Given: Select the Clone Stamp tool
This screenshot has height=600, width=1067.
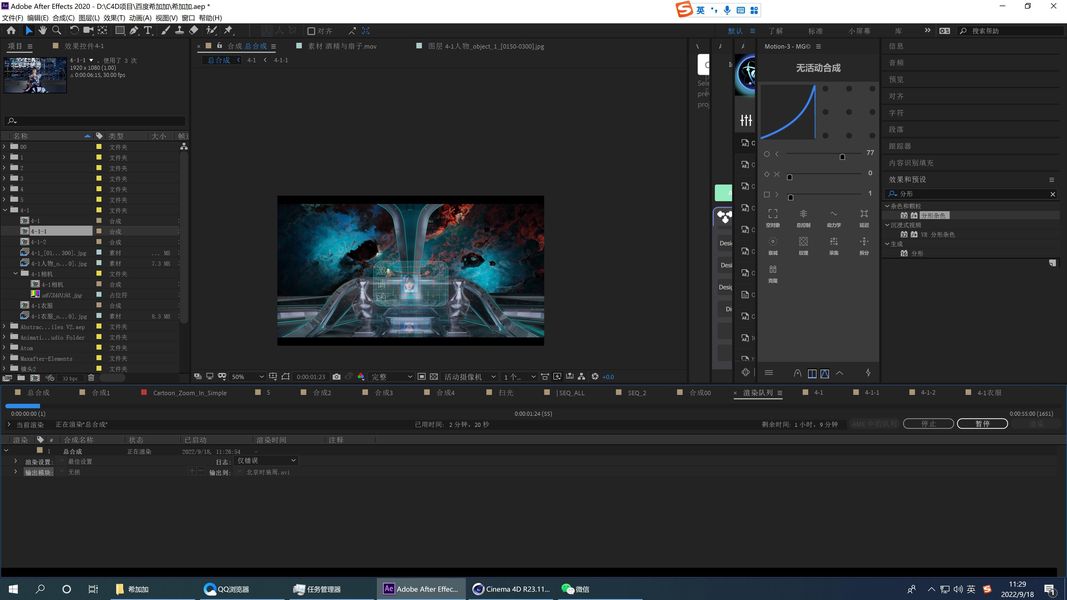Looking at the screenshot, I should click(x=179, y=31).
